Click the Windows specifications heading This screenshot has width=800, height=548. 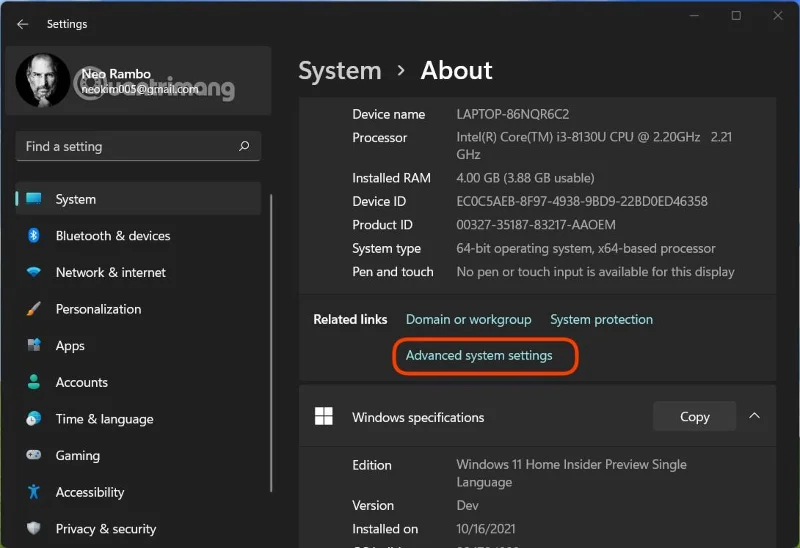(x=418, y=417)
